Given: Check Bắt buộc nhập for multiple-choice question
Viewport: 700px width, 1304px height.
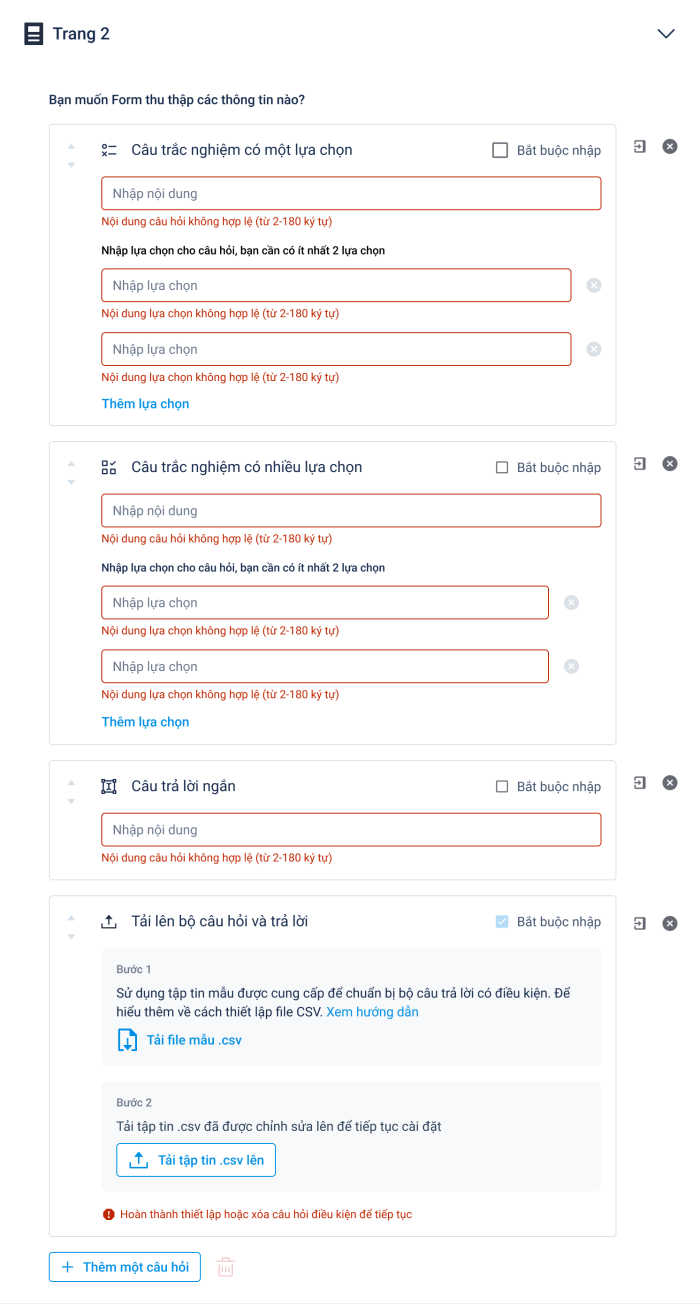Looking at the screenshot, I should [502, 468].
